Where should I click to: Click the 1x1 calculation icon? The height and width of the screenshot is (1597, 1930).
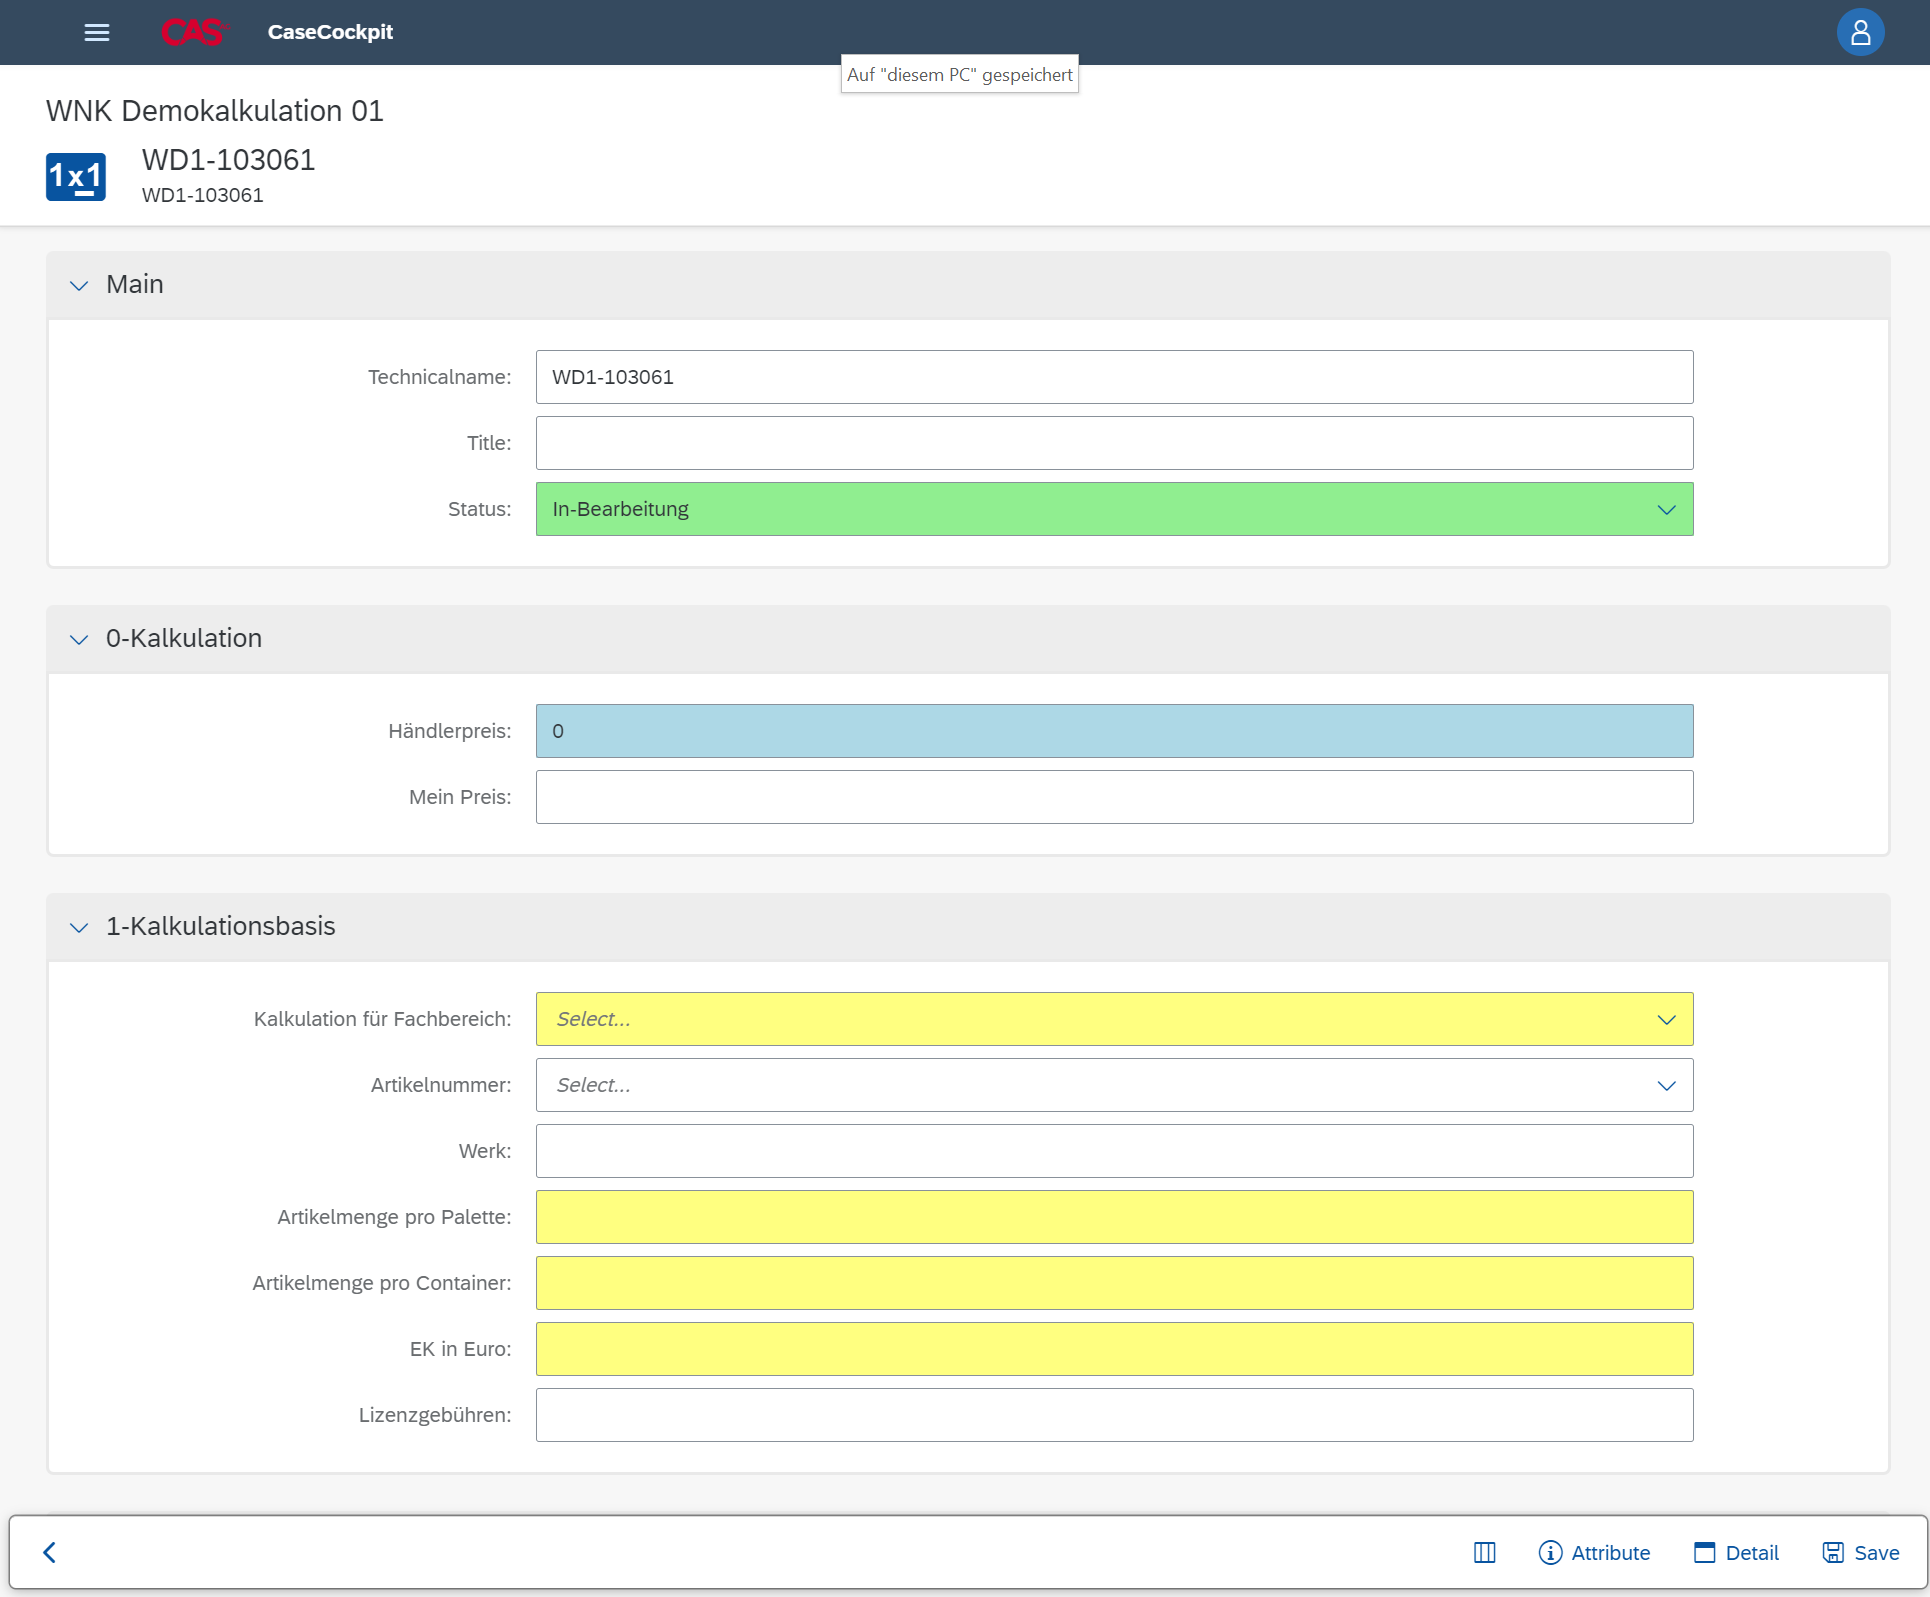click(x=76, y=177)
